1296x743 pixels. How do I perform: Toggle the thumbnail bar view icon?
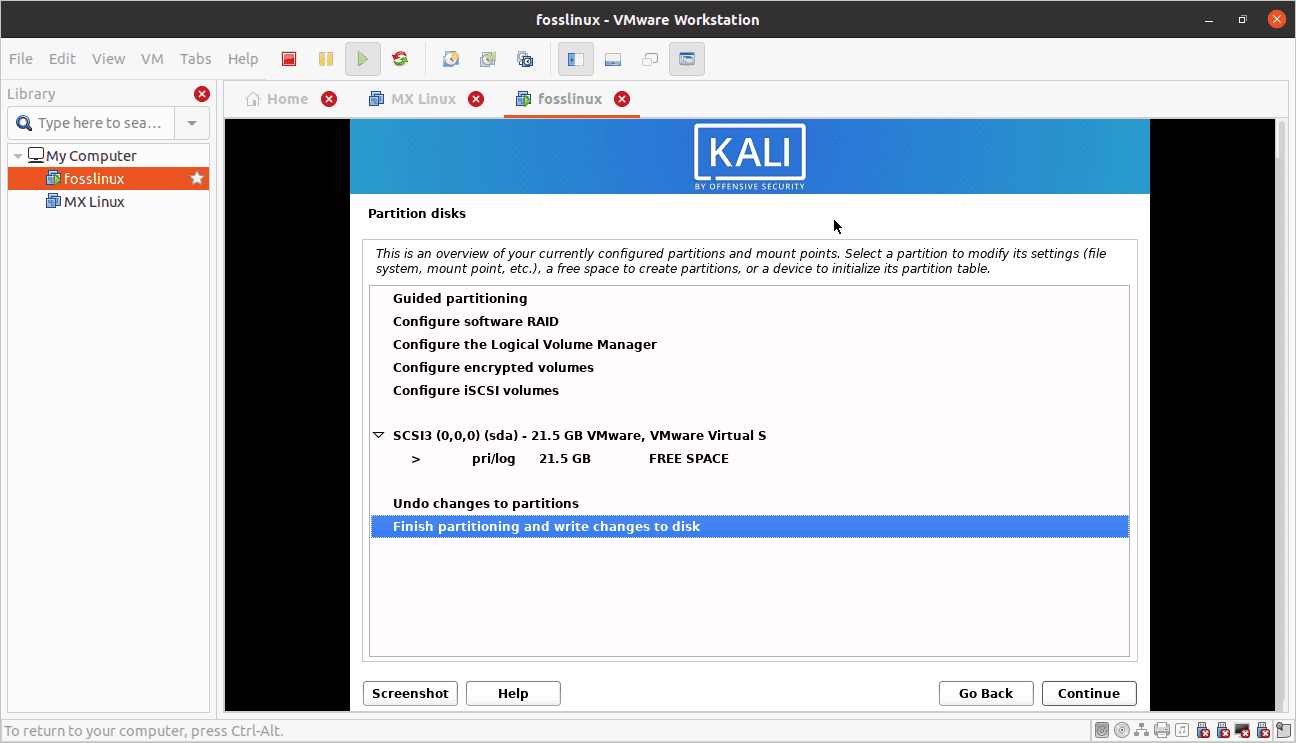[x=613, y=59]
